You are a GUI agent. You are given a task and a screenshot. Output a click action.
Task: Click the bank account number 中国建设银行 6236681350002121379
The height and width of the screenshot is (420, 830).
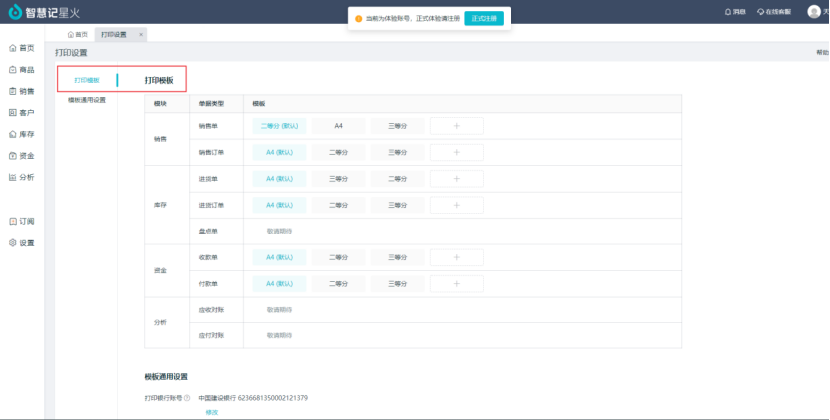click(253, 398)
